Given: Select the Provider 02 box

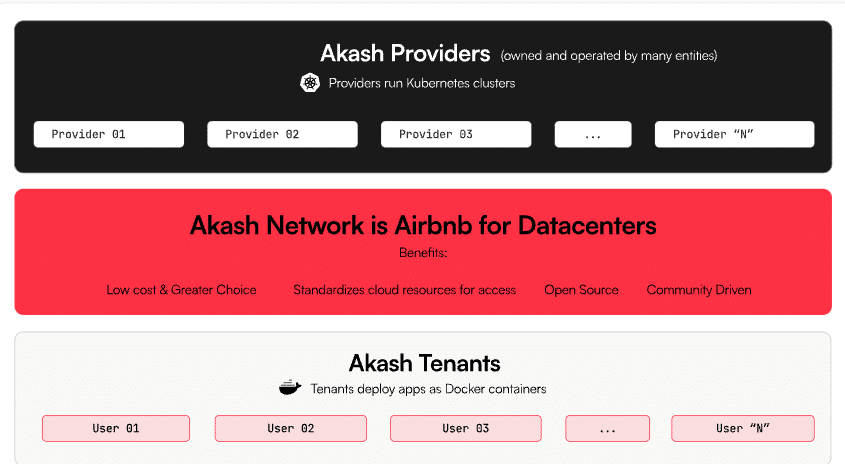Looking at the screenshot, I should point(282,134).
